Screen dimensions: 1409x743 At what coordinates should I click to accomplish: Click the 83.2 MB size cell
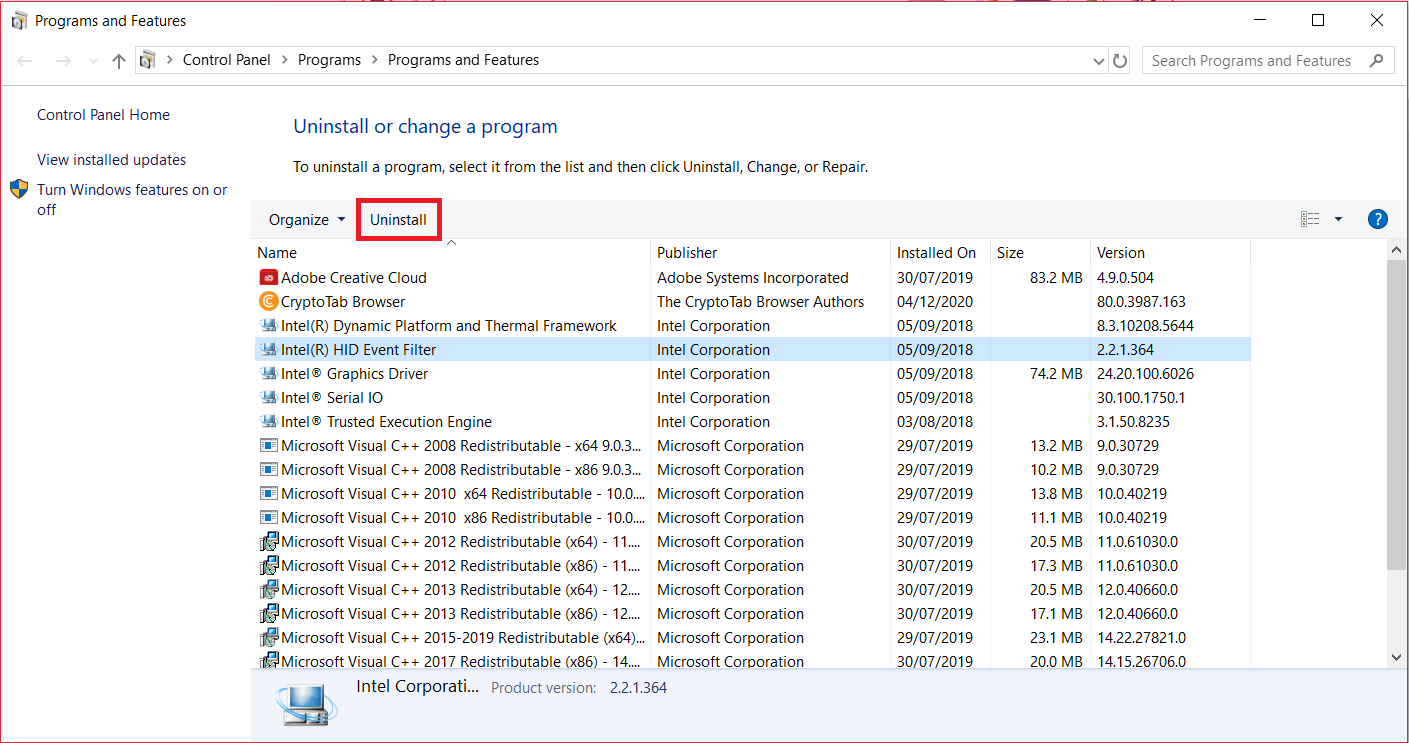(x=1056, y=278)
